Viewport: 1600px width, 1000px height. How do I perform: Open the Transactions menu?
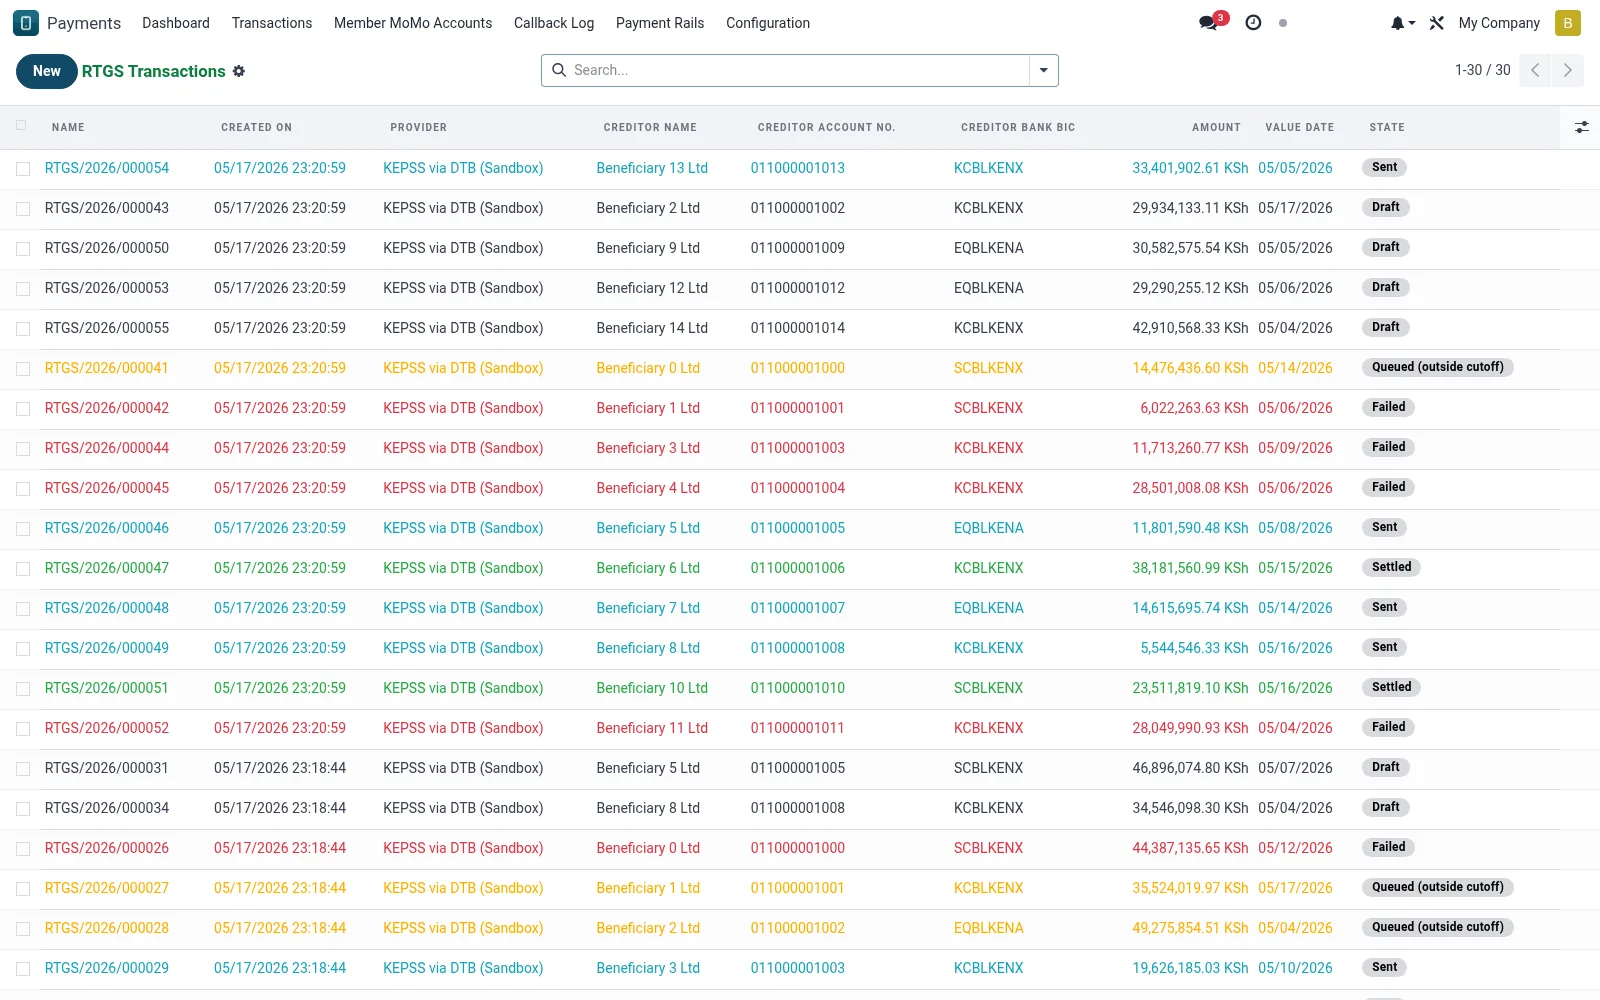tap(272, 23)
